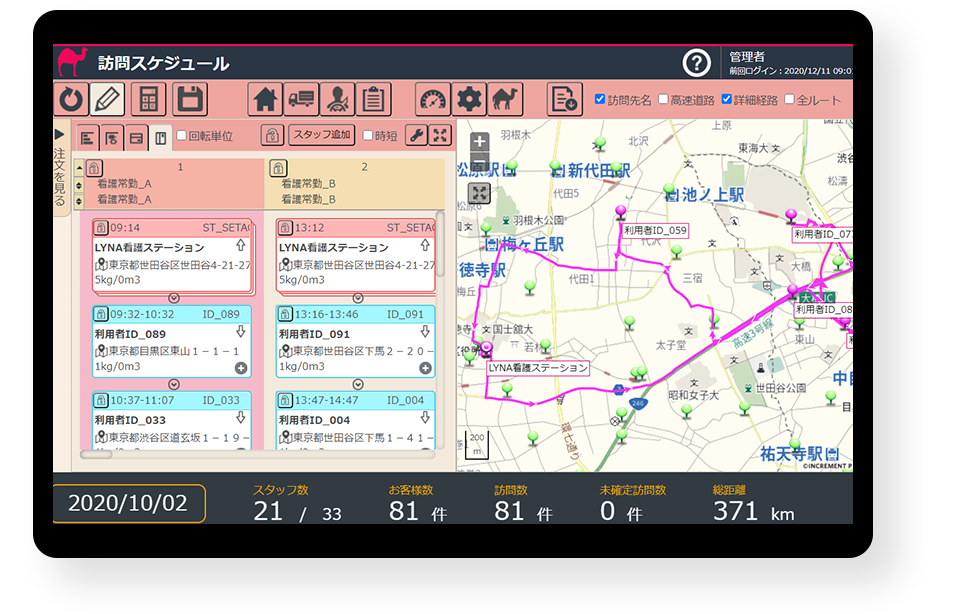
Task: Expand chevron below 09:14 LYNA card
Action: [174, 298]
